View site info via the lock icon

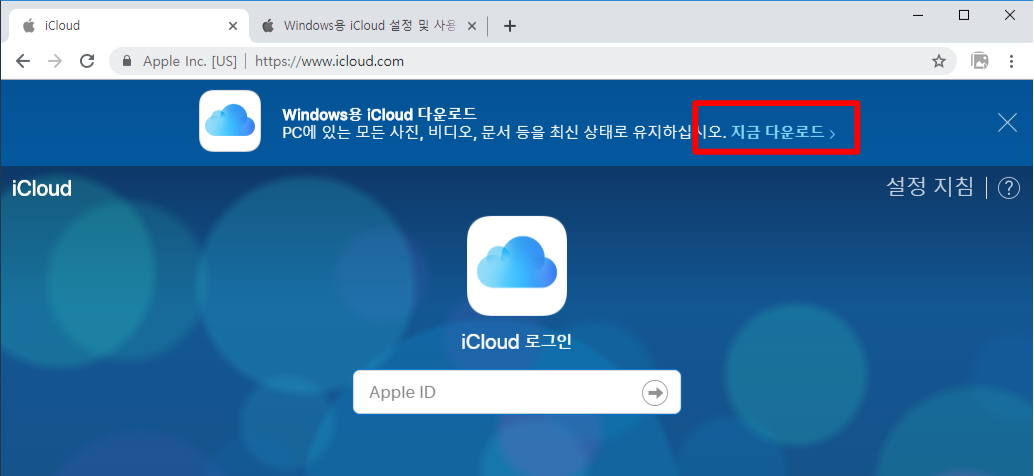coord(127,61)
